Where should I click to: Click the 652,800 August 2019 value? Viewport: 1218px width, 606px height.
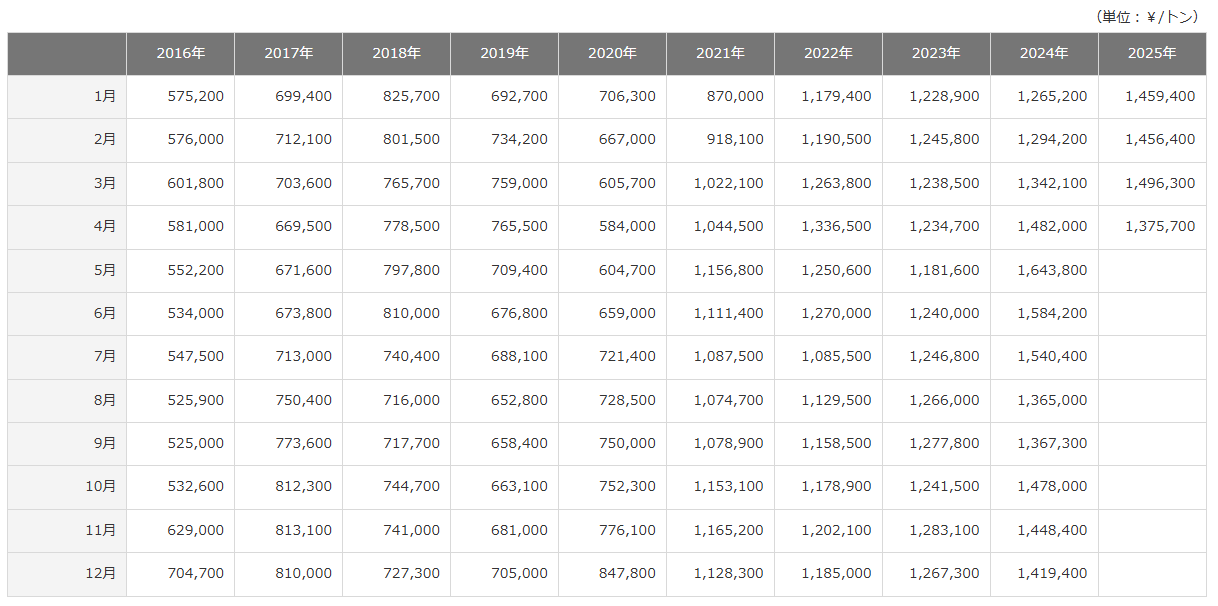(521, 400)
